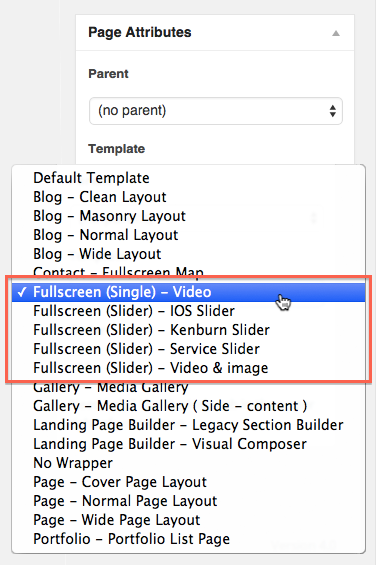This screenshot has height=565, width=376.
Task: Select Fullscreen (Slider) – Service Slider
Action: click(x=189, y=349)
